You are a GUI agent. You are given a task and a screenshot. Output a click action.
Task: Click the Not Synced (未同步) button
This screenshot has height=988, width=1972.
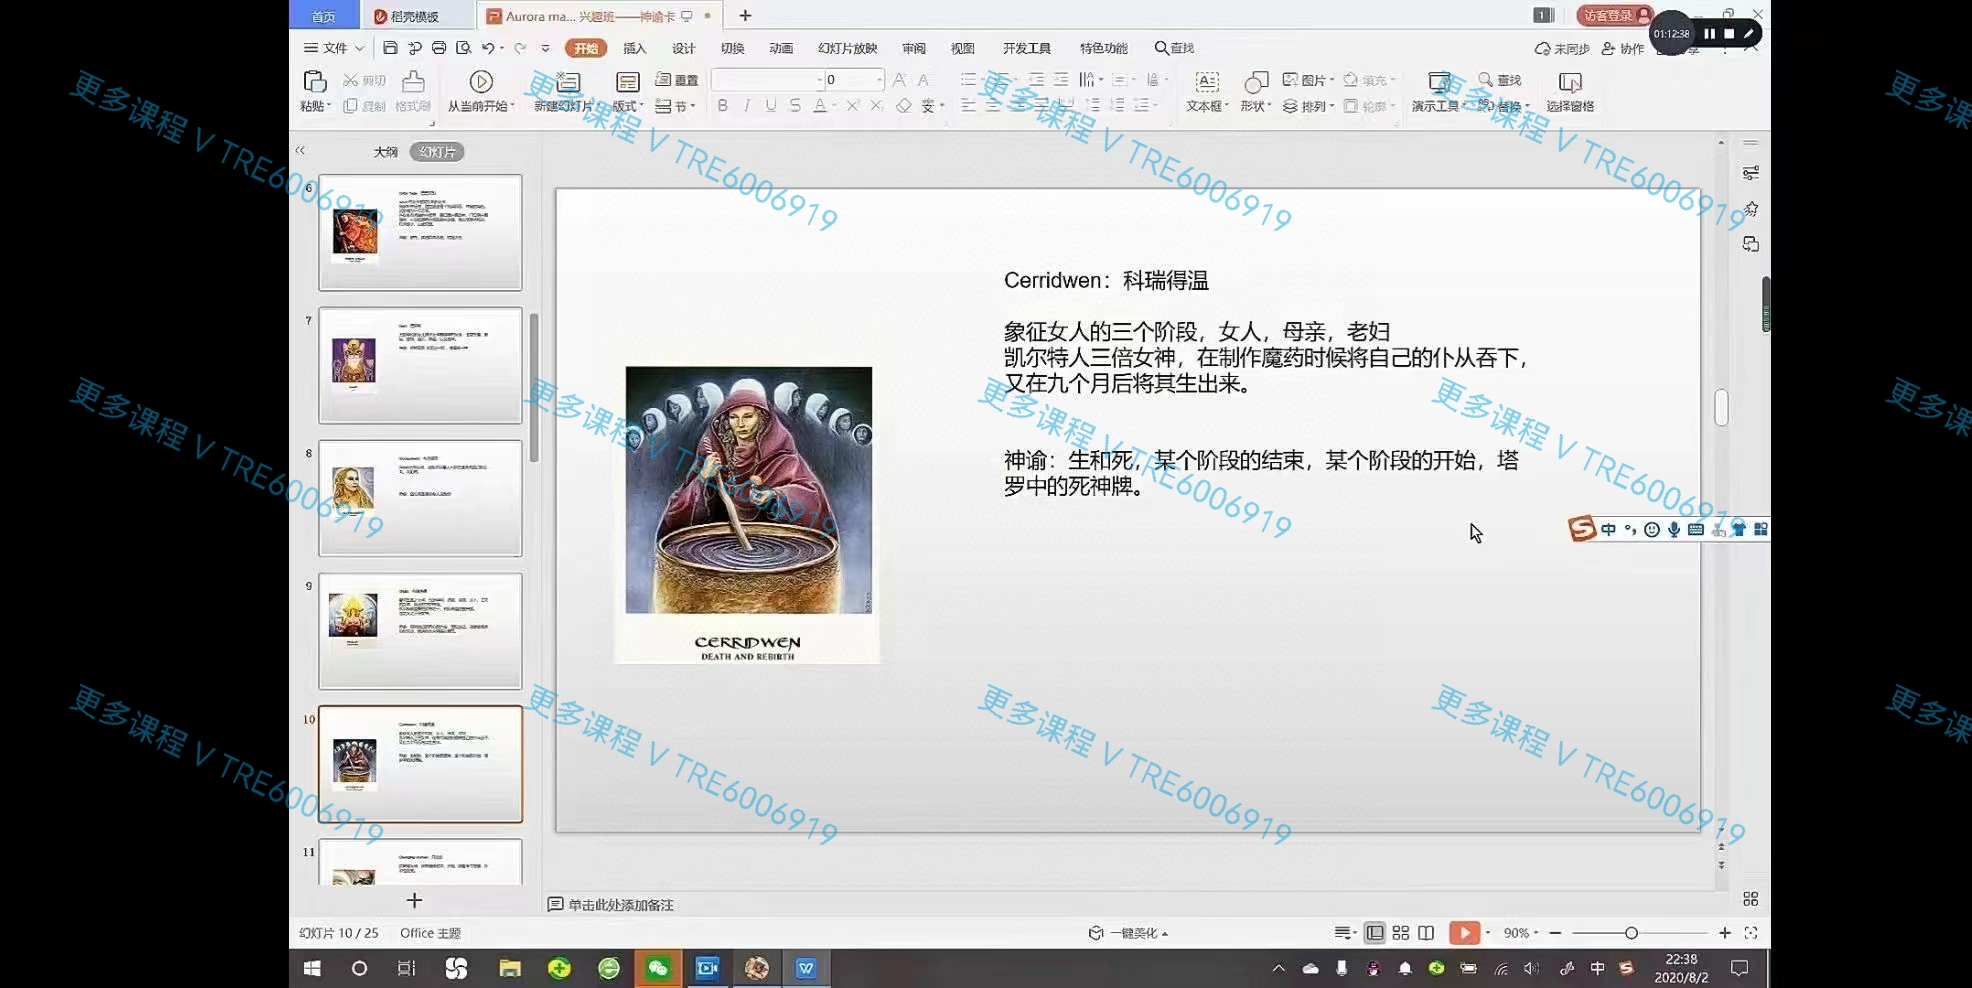[1562, 49]
